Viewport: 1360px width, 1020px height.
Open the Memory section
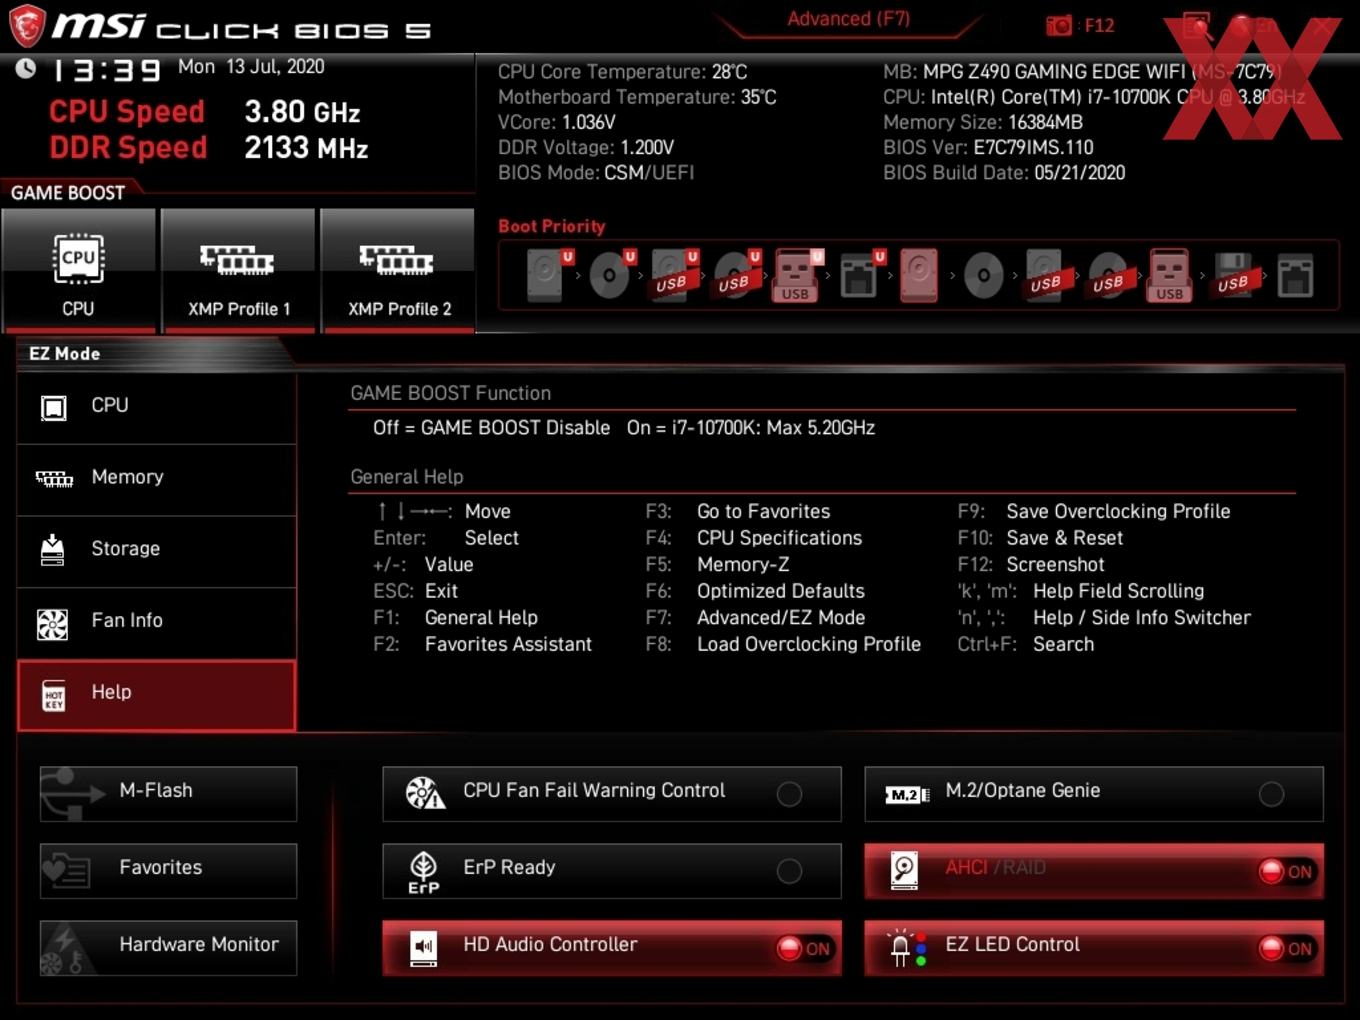[x=157, y=479]
